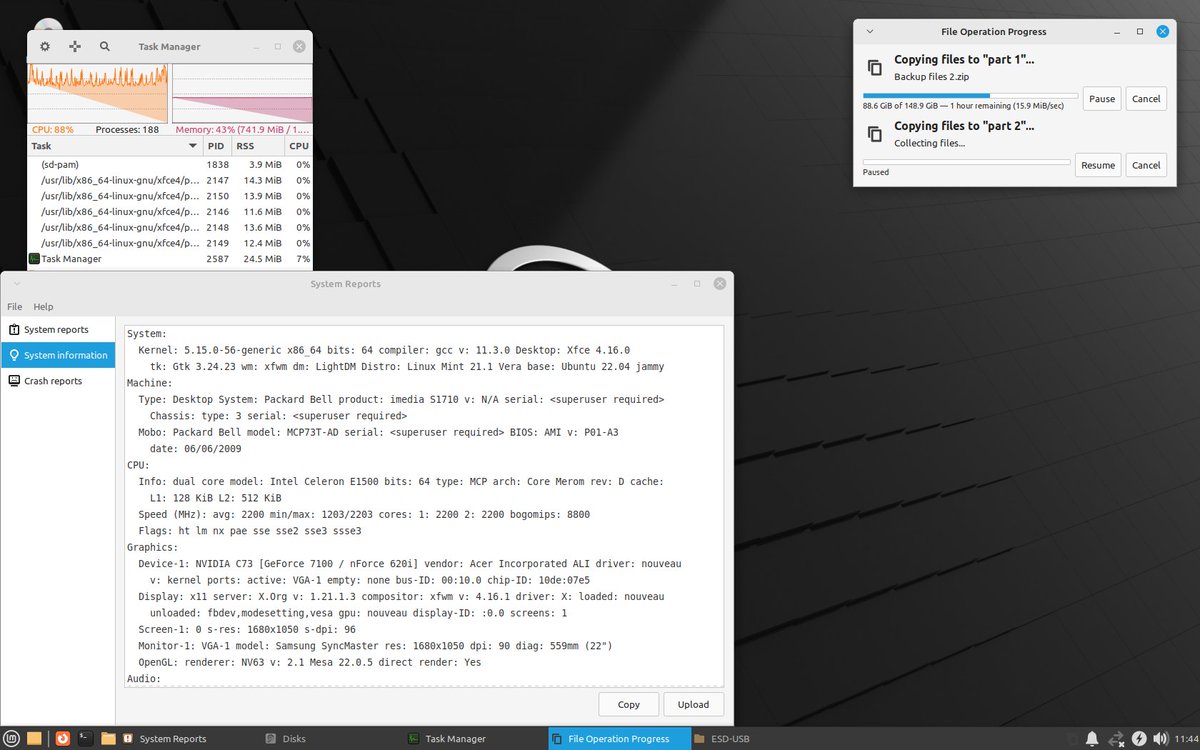
Task: Switch to File Operation Progress taskbar entry
Action: (620, 738)
